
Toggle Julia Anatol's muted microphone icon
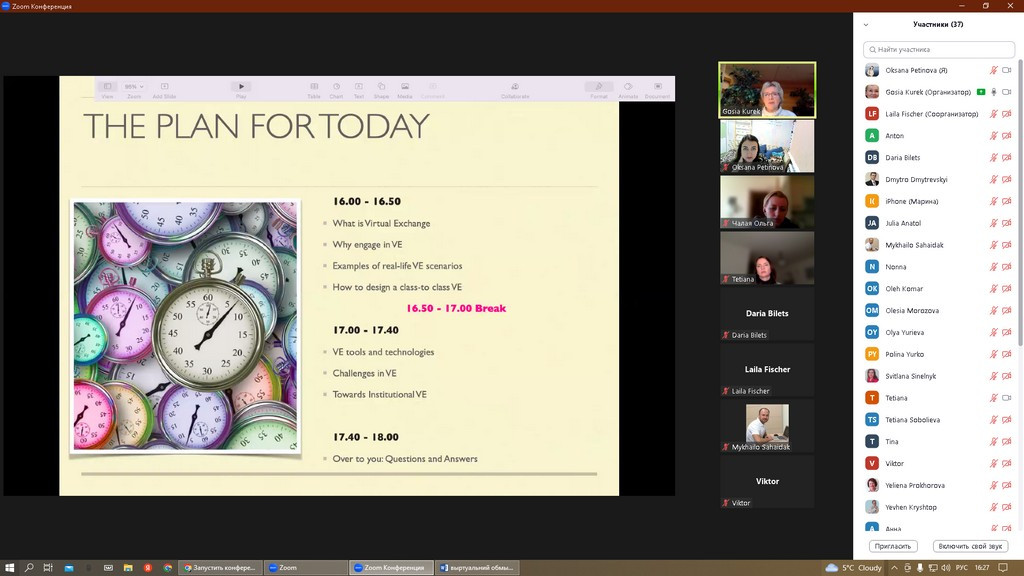click(x=994, y=223)
